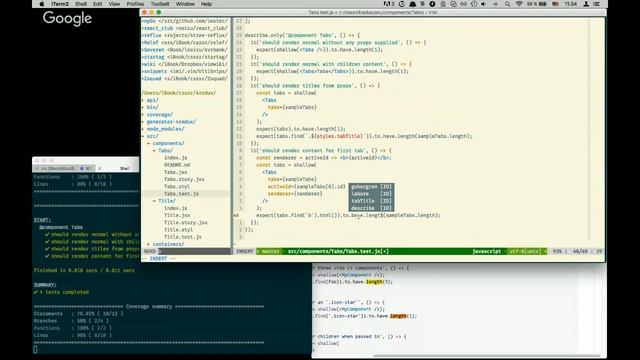Click the clock history menu bar icon
640x360 pixels.
(x=474, y=4)
